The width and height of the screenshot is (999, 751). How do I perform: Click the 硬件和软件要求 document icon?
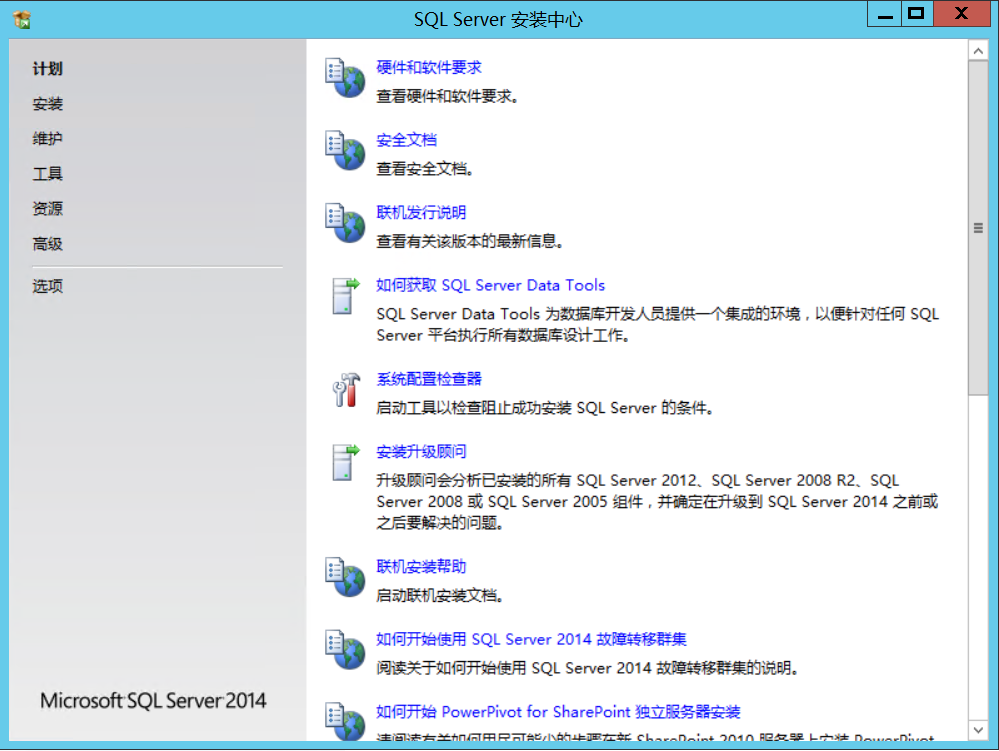pyautogui.click(x=344, y=80)
